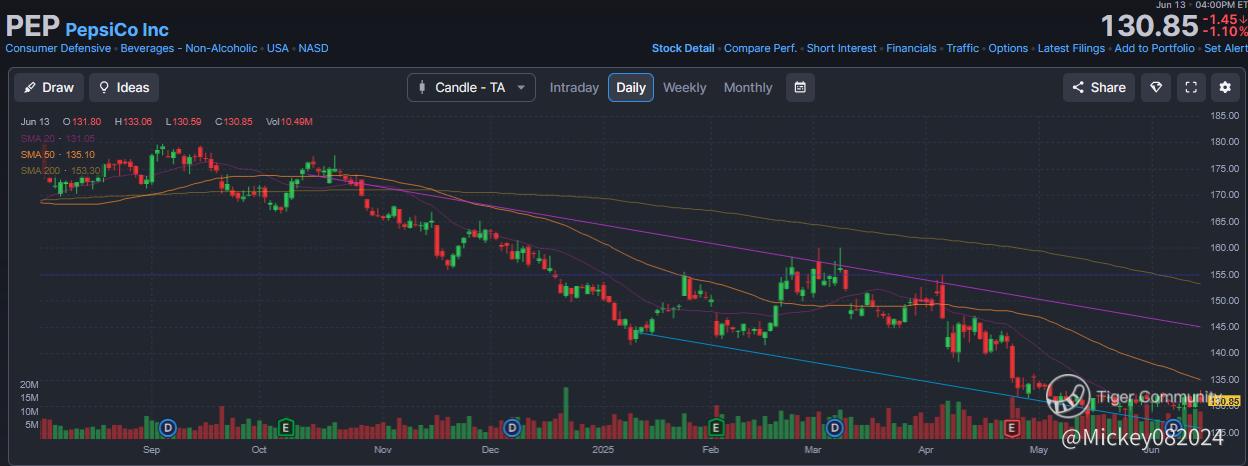This screenshot has height=466, width=1248.
Task: Select the SMA 50 indicator label
Action: click(x=58, y=155)
